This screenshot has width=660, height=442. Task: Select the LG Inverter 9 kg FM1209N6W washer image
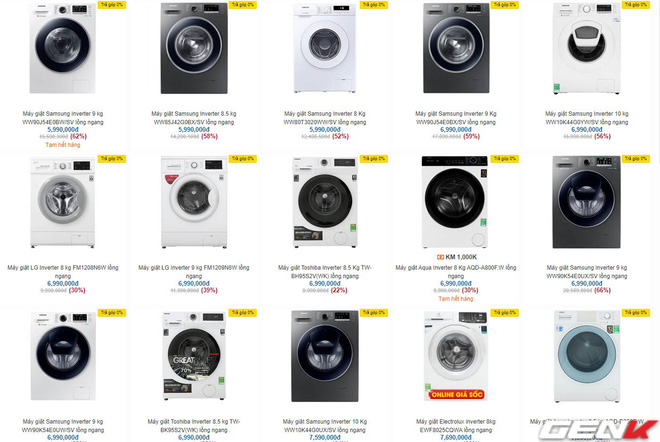pos(194,202)
